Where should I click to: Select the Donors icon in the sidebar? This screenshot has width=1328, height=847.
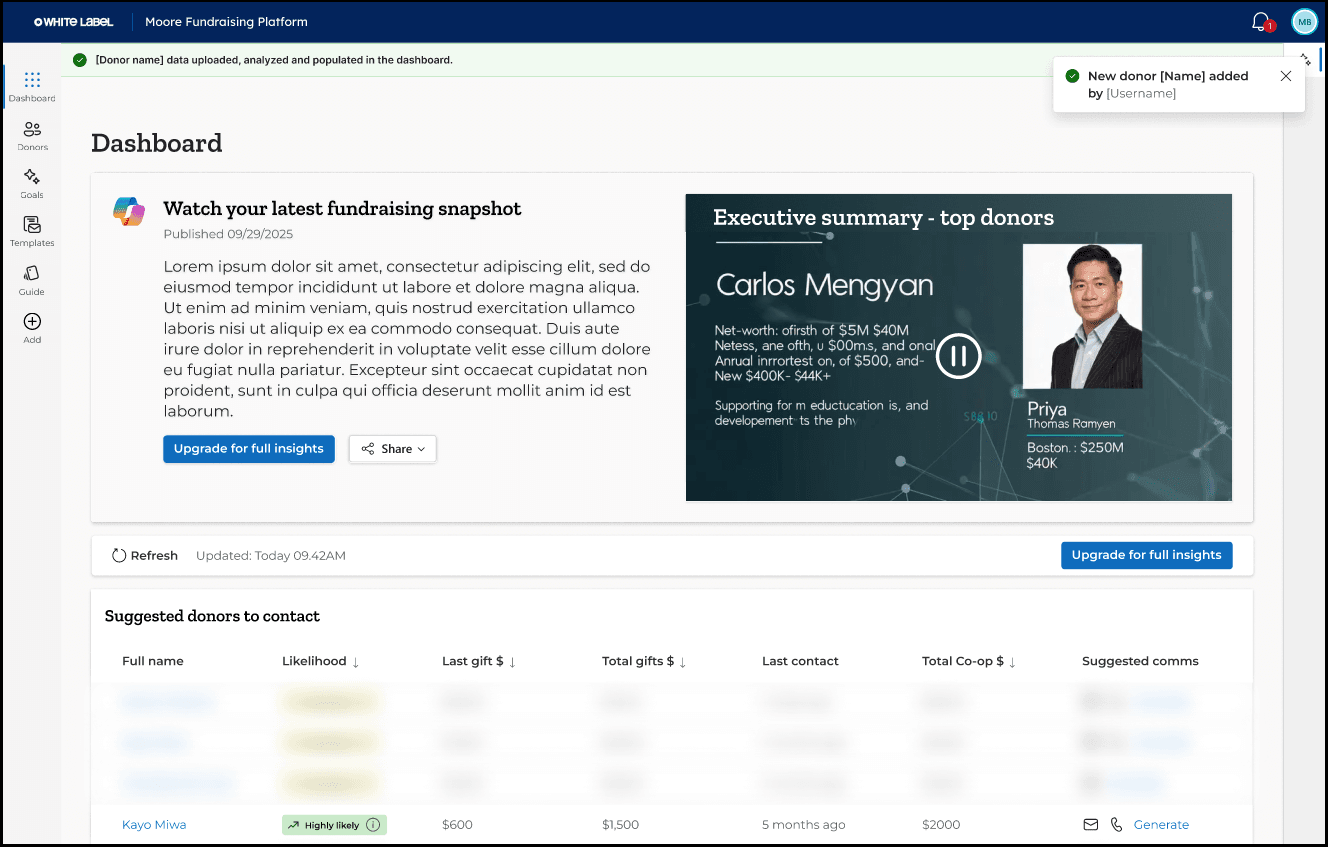pyautogui.click(x=32, y=130)
